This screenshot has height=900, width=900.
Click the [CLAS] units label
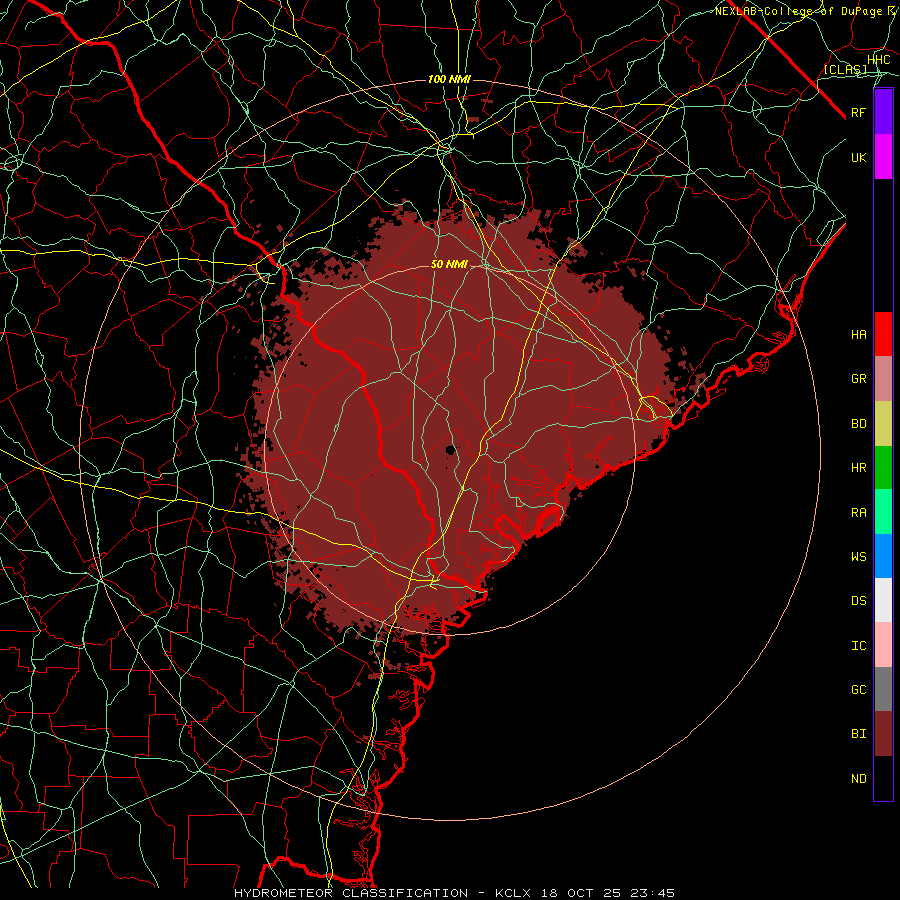tap(845, 69)
